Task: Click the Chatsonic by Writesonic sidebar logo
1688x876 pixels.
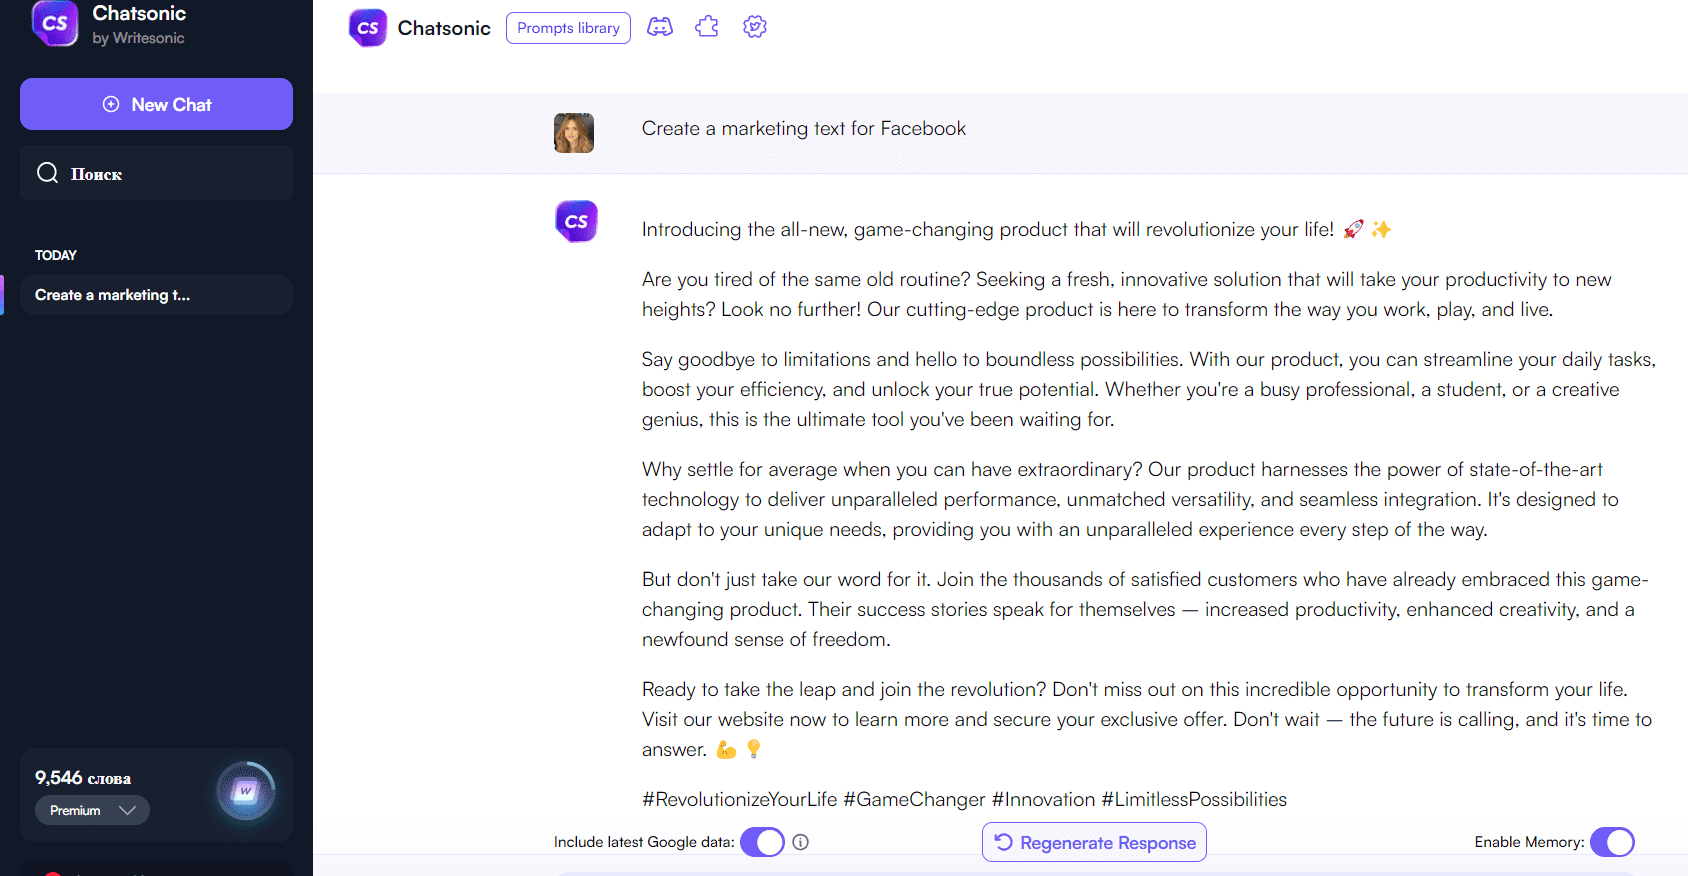Action: 55,24
